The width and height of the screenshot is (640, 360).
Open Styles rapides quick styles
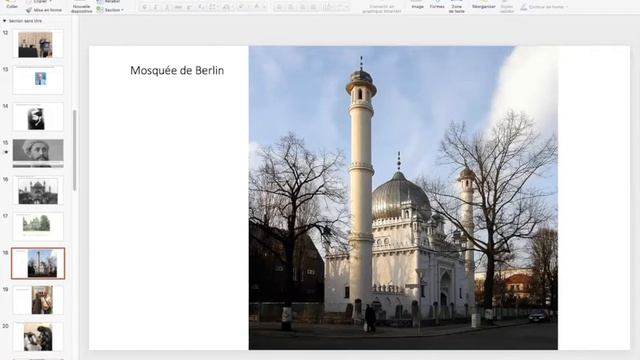[507, 7]
